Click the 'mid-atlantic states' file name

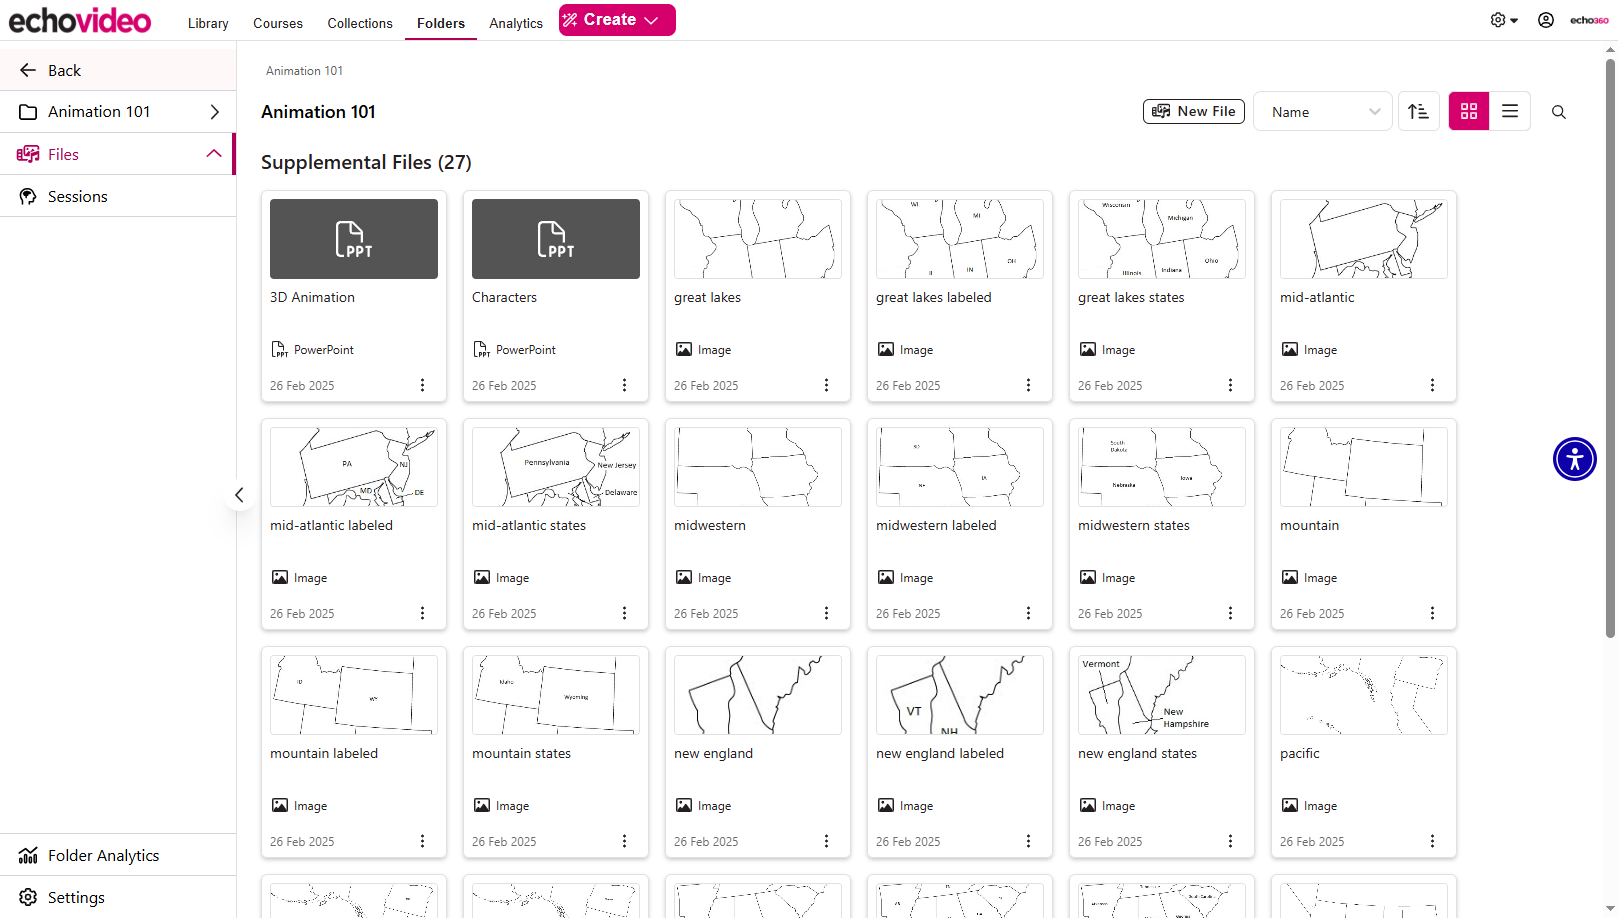pos(529,526)
